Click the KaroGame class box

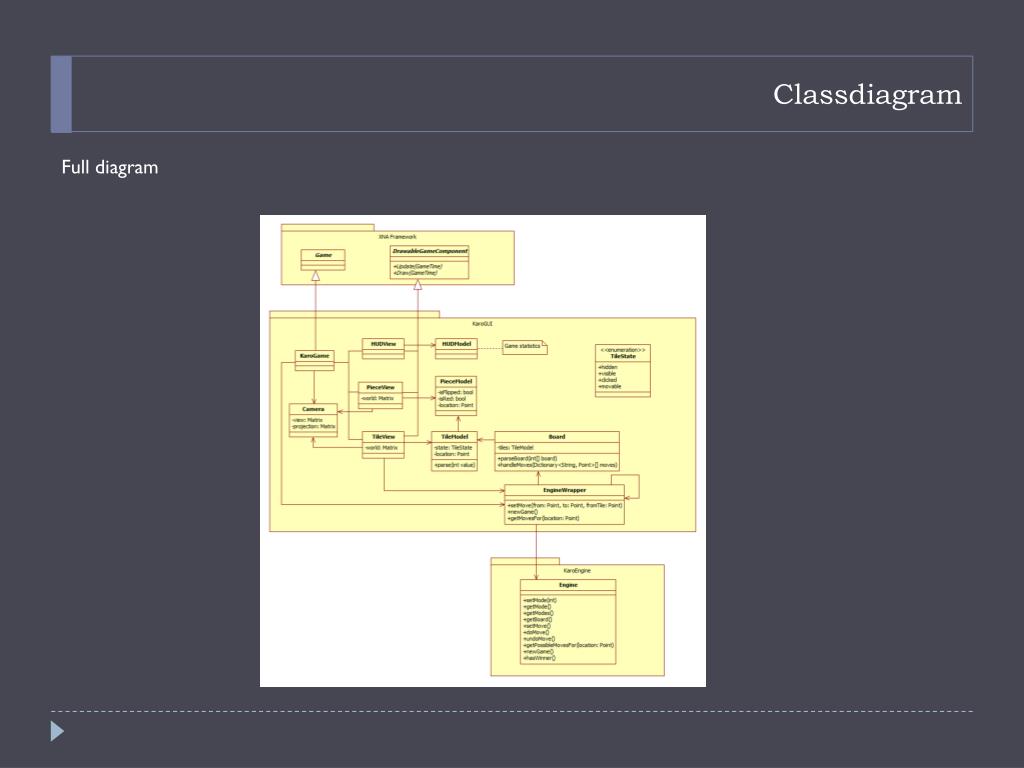pos(314,360)
